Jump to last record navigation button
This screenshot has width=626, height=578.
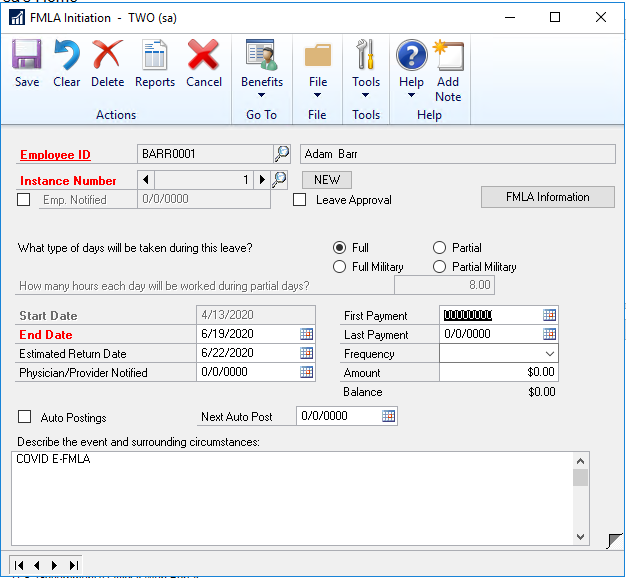73,565
